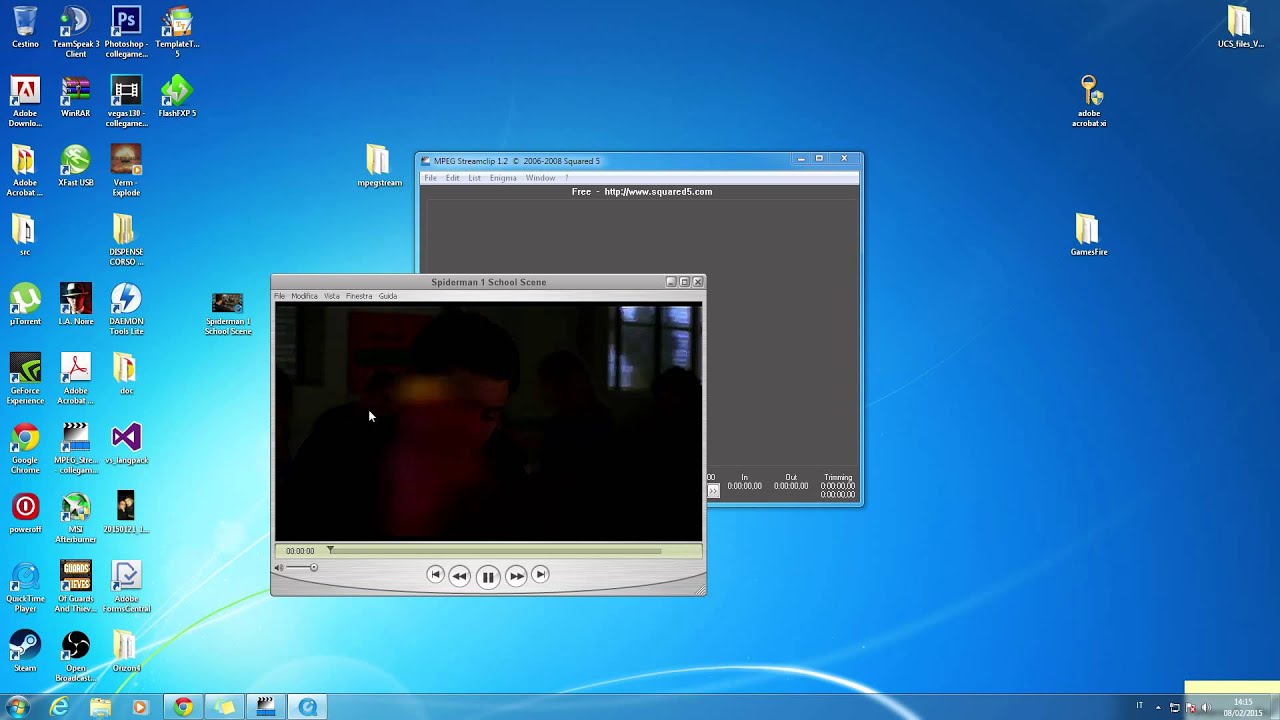Select the doc folder on desktop

pos(126,374)
